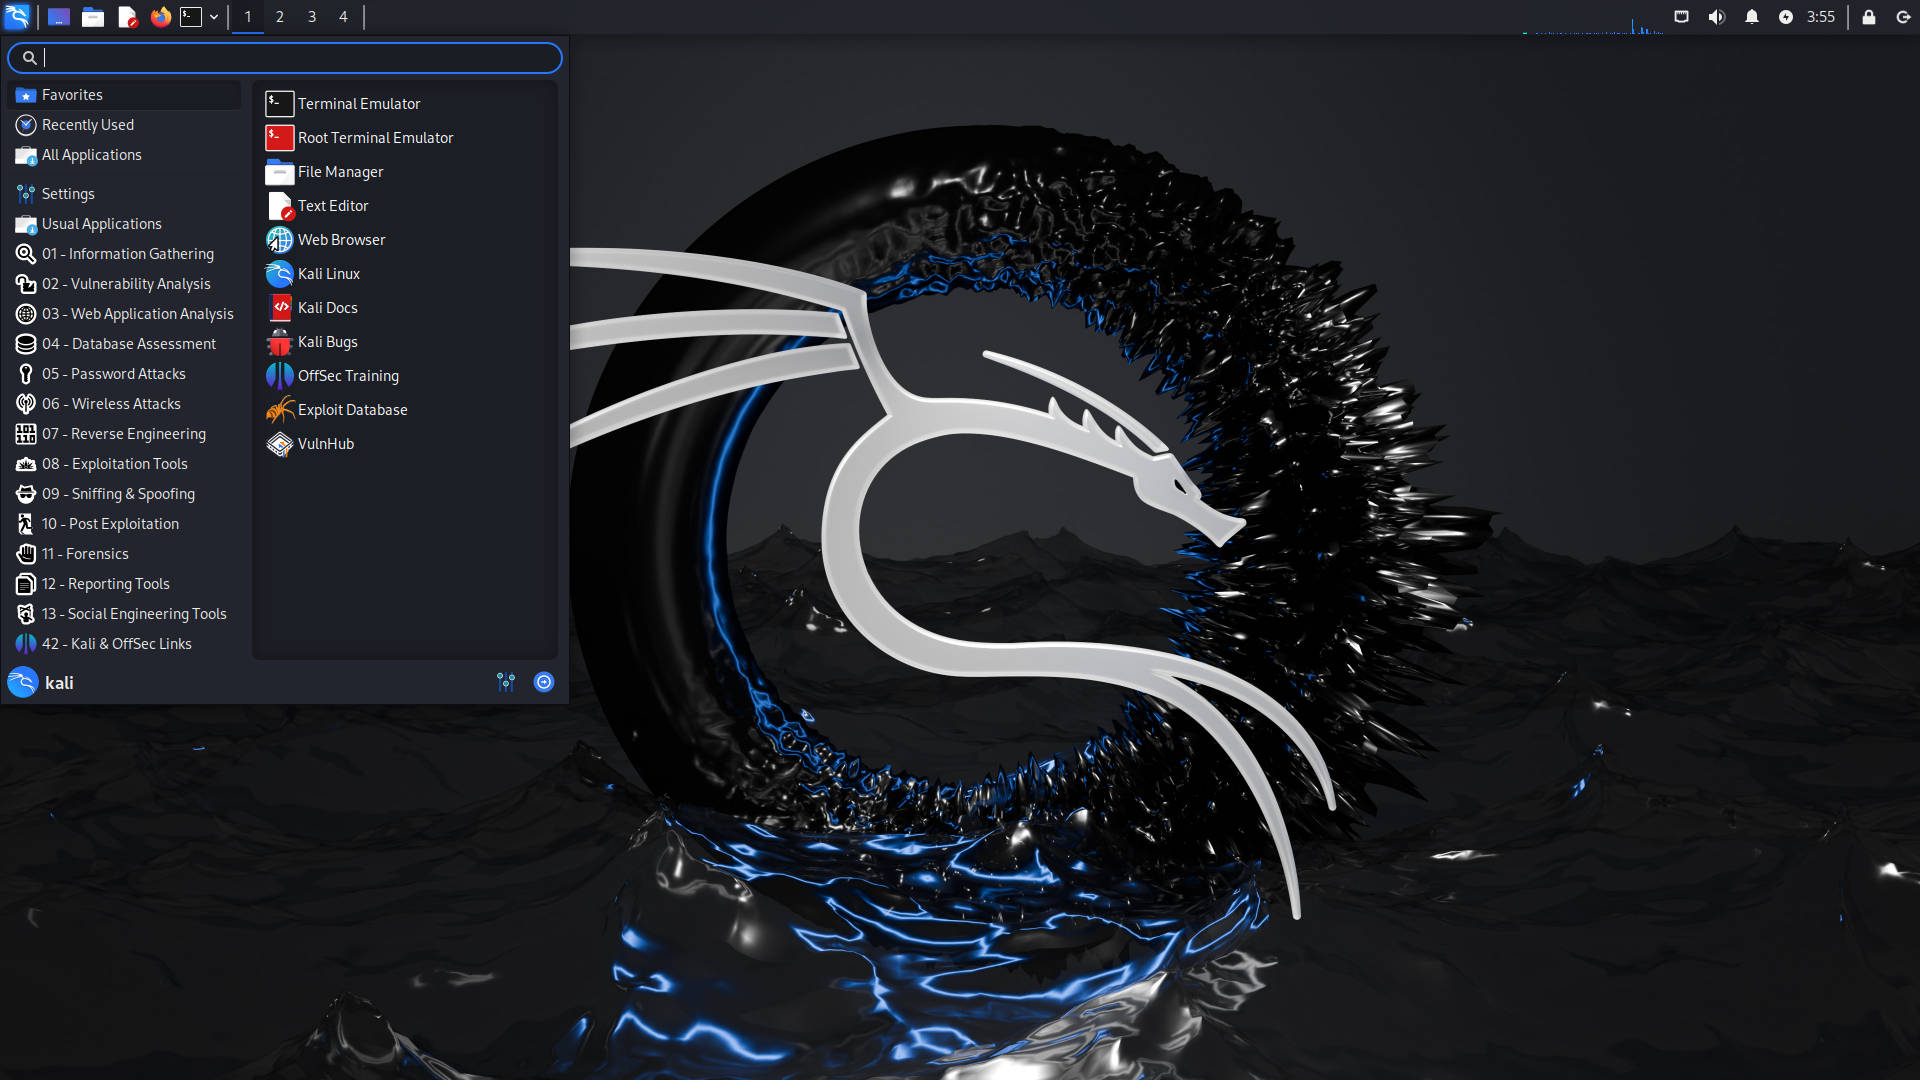Viewport: 1920px width, 1080px height.
Task: Open system Settings panel
Action: pos(67,193)
